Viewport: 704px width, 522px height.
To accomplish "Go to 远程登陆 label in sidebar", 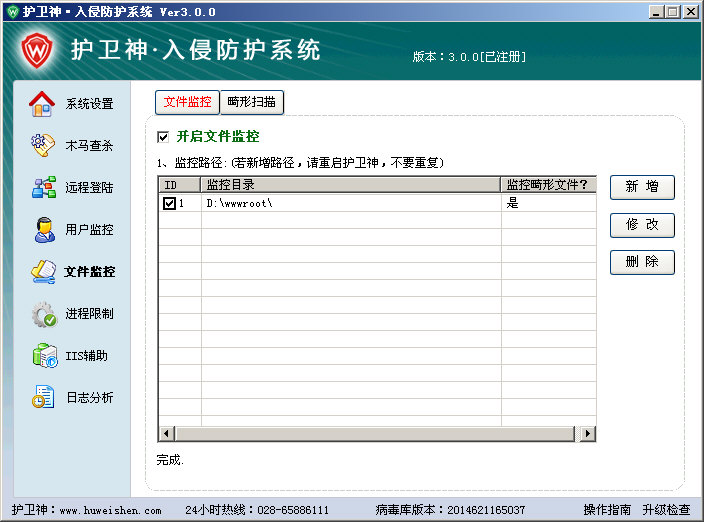I will [89, 187].
